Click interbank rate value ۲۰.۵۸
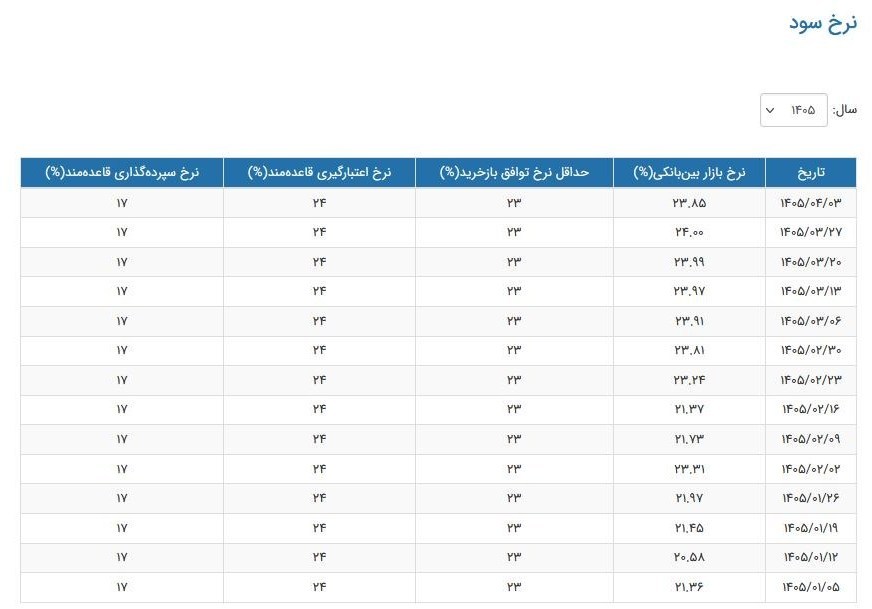 (x=689, y=557)
